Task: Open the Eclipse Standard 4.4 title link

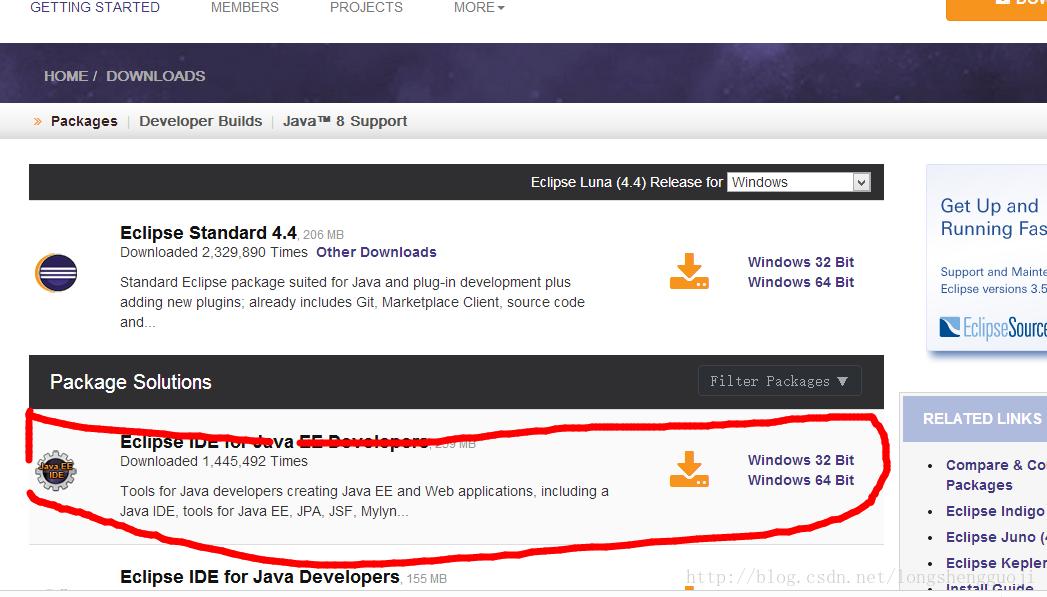Action: (x=208, y=233)
